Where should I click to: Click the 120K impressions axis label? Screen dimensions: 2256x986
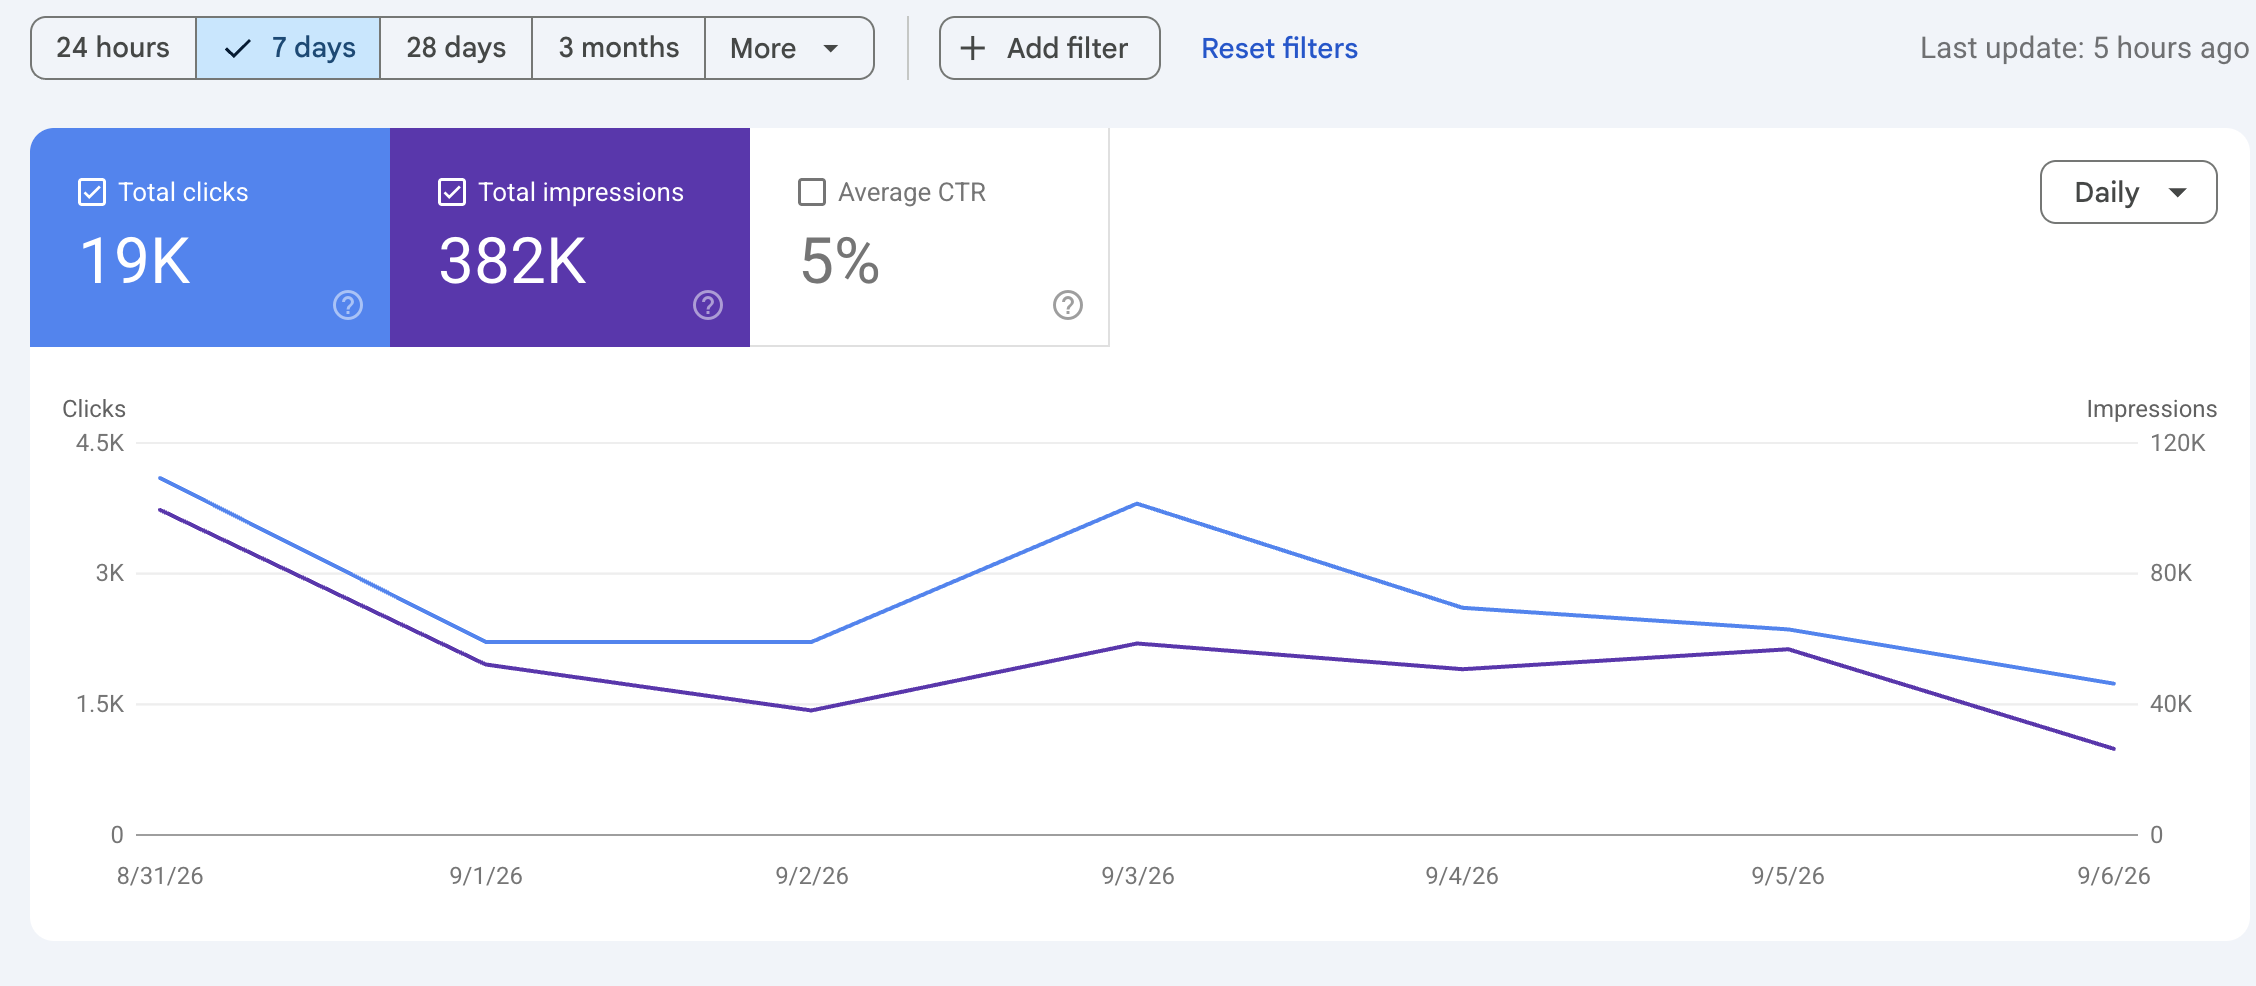pos(2178,443)
